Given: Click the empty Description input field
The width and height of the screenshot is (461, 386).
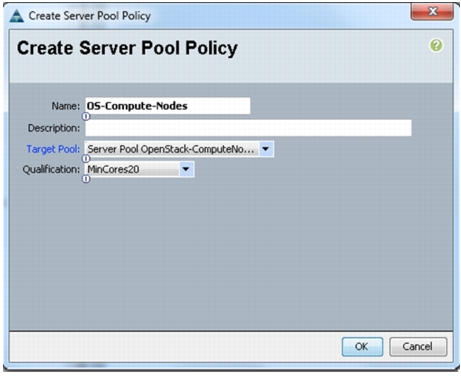Looking at the screenshot, I should click(x=248, y=128).
